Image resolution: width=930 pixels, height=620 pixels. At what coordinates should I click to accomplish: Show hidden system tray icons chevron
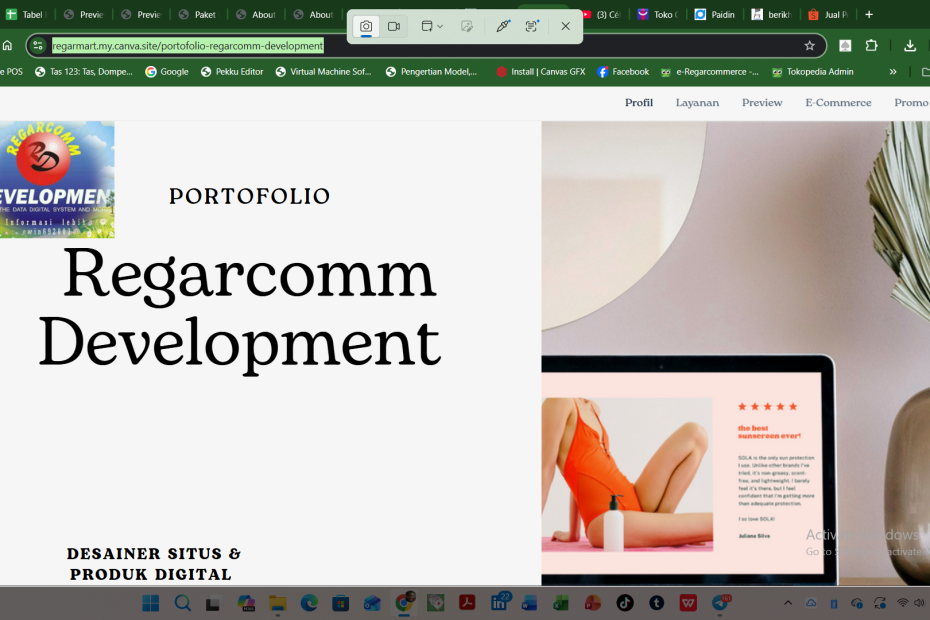click(x=788, y=603)
